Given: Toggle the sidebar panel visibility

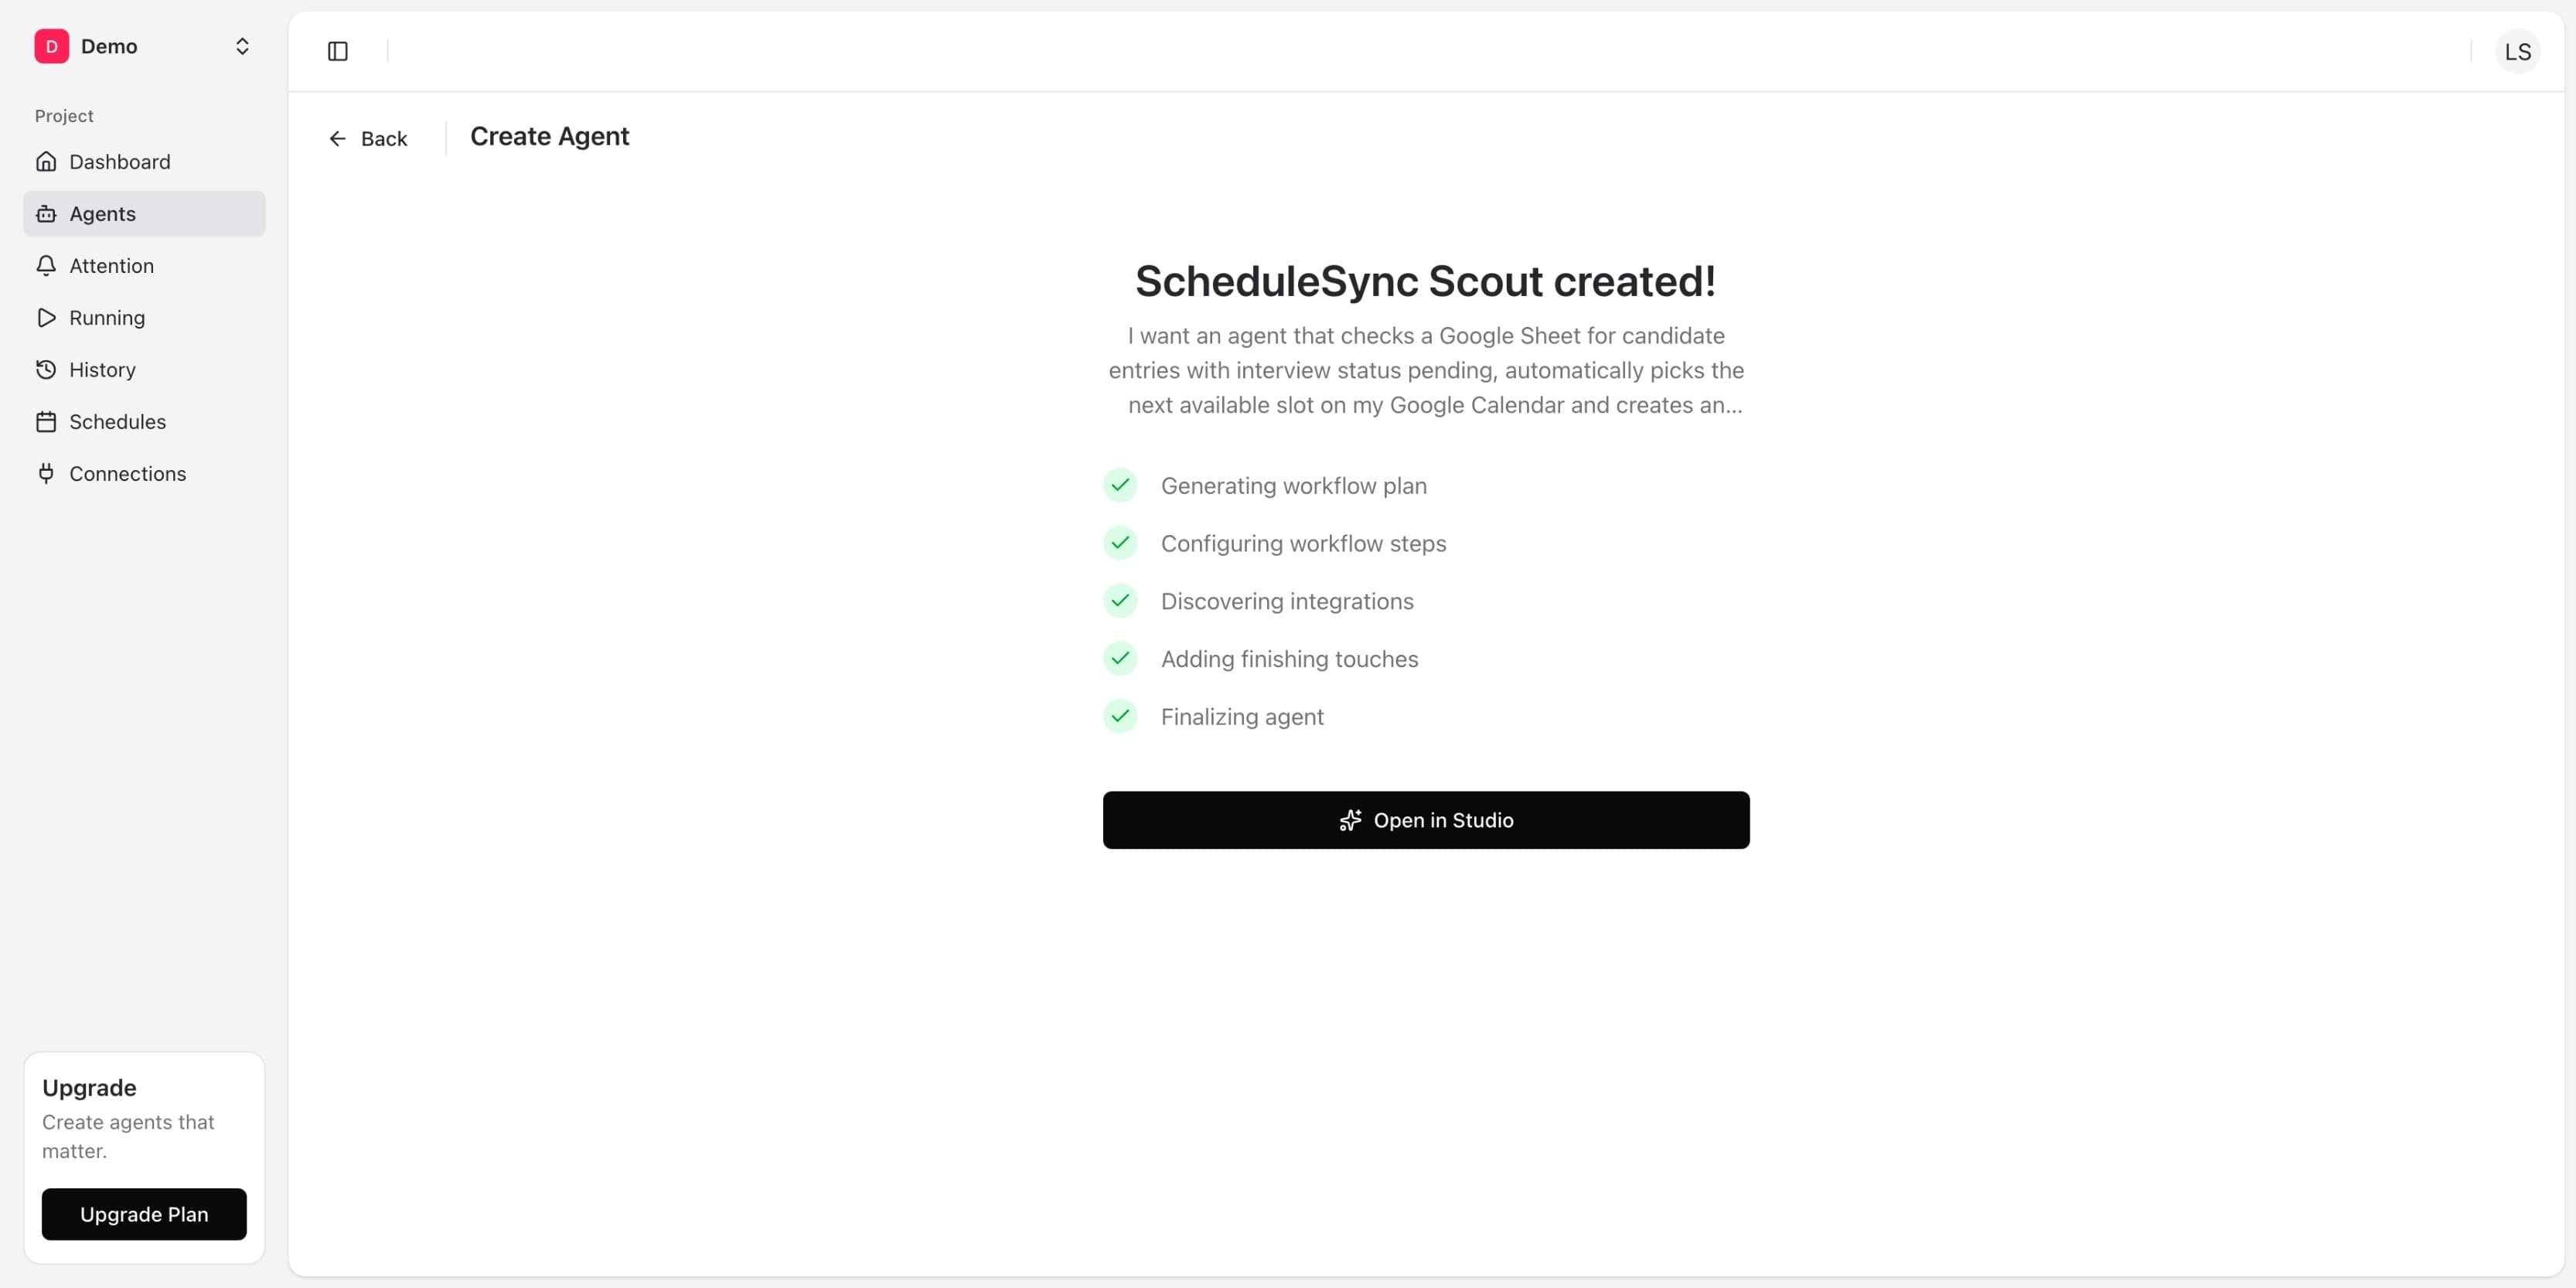Looking at the screenshot, I should point(338,51).
